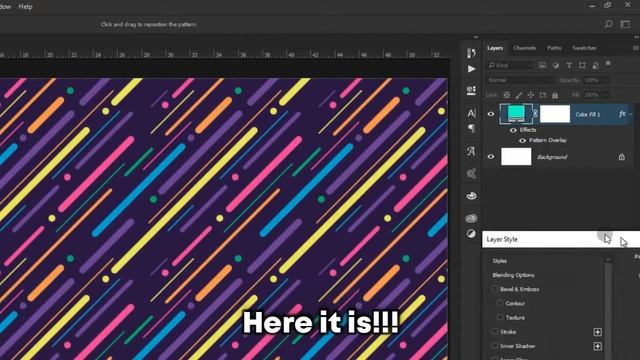This screenshot has width=640, height=360.
Task: Click the Layer Style dialog title bar
Action: pyautogui.click(x=561, y=239)
